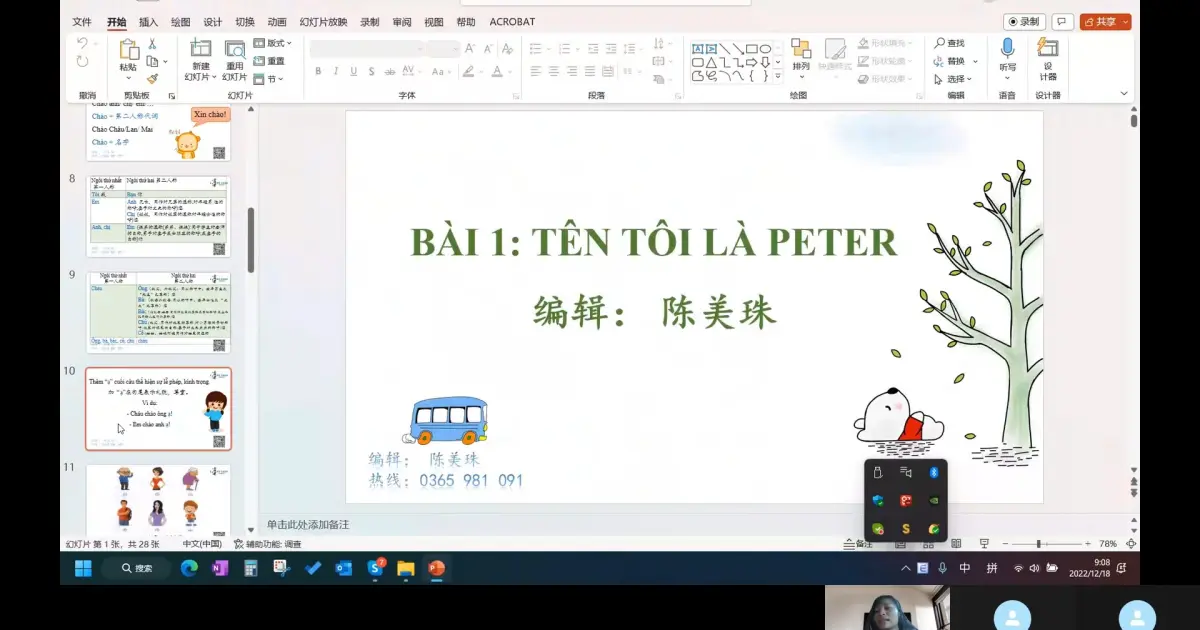1200x630 pixels.
Task: Toggle left text alignment
Action: (x=535, y=71)
